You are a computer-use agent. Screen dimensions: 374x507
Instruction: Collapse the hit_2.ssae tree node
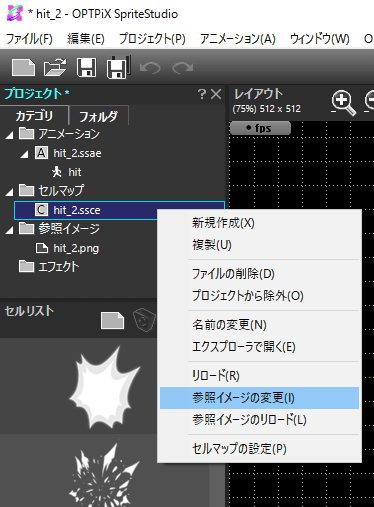[24, 154]
